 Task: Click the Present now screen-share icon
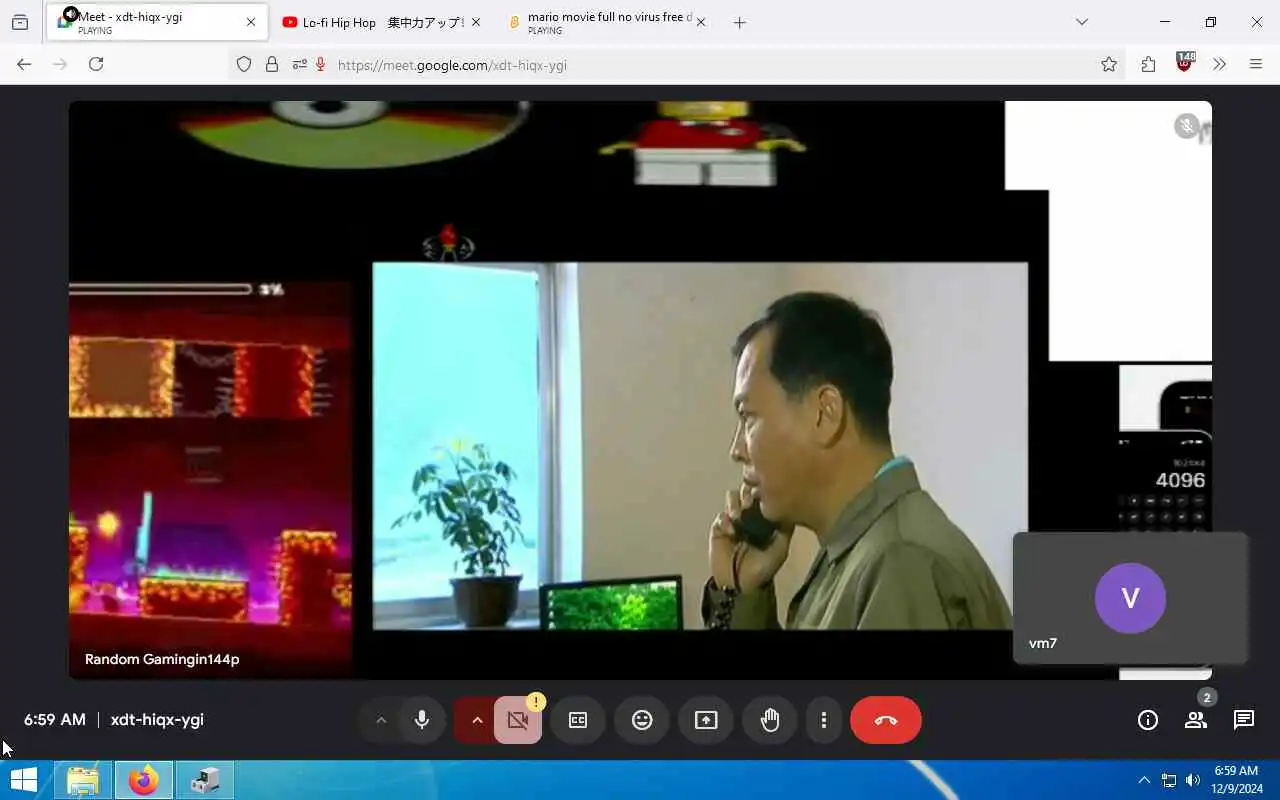(706, 720)
